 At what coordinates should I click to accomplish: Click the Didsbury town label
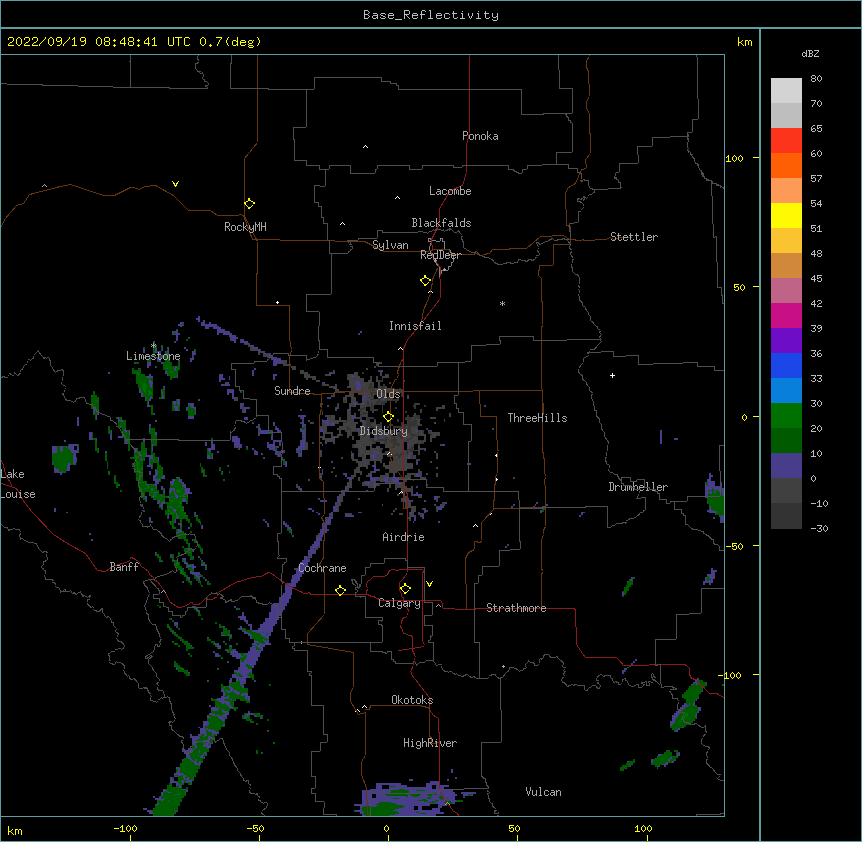[384, 431]
